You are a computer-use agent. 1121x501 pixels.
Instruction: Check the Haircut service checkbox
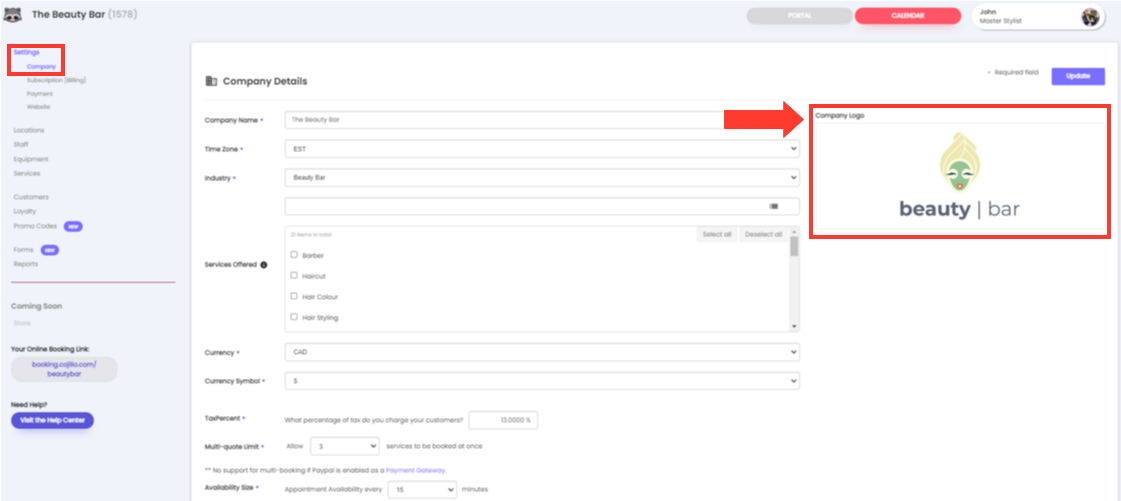click(294, 275)
